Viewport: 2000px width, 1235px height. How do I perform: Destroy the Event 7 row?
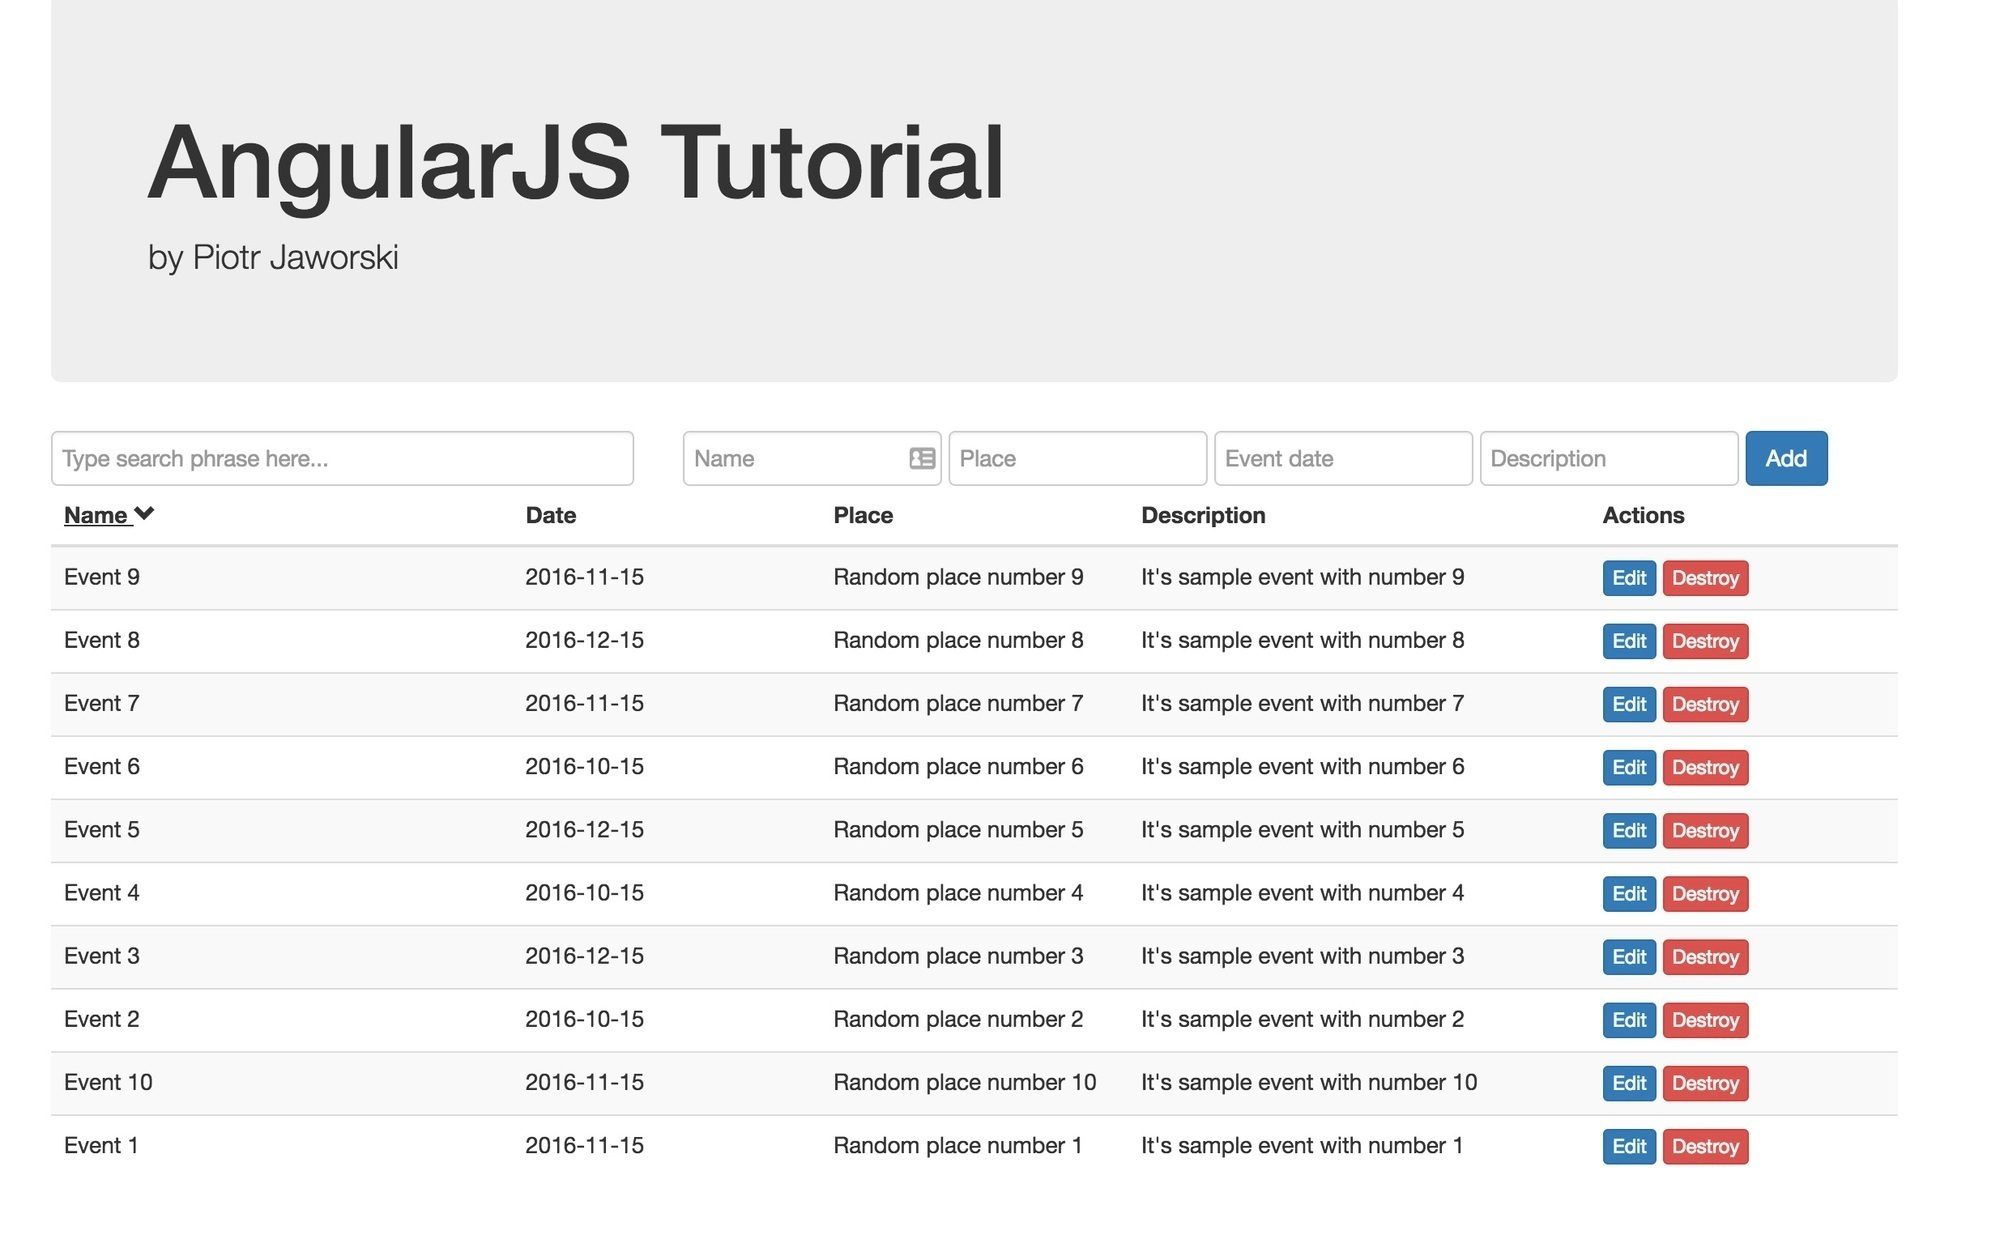point(1705,704)
